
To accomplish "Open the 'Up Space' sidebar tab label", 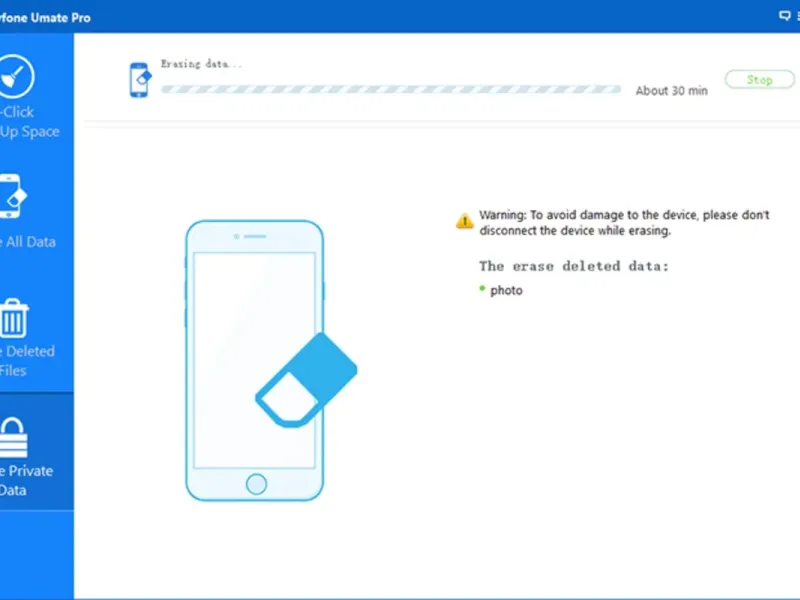I will tap(30, 132).
